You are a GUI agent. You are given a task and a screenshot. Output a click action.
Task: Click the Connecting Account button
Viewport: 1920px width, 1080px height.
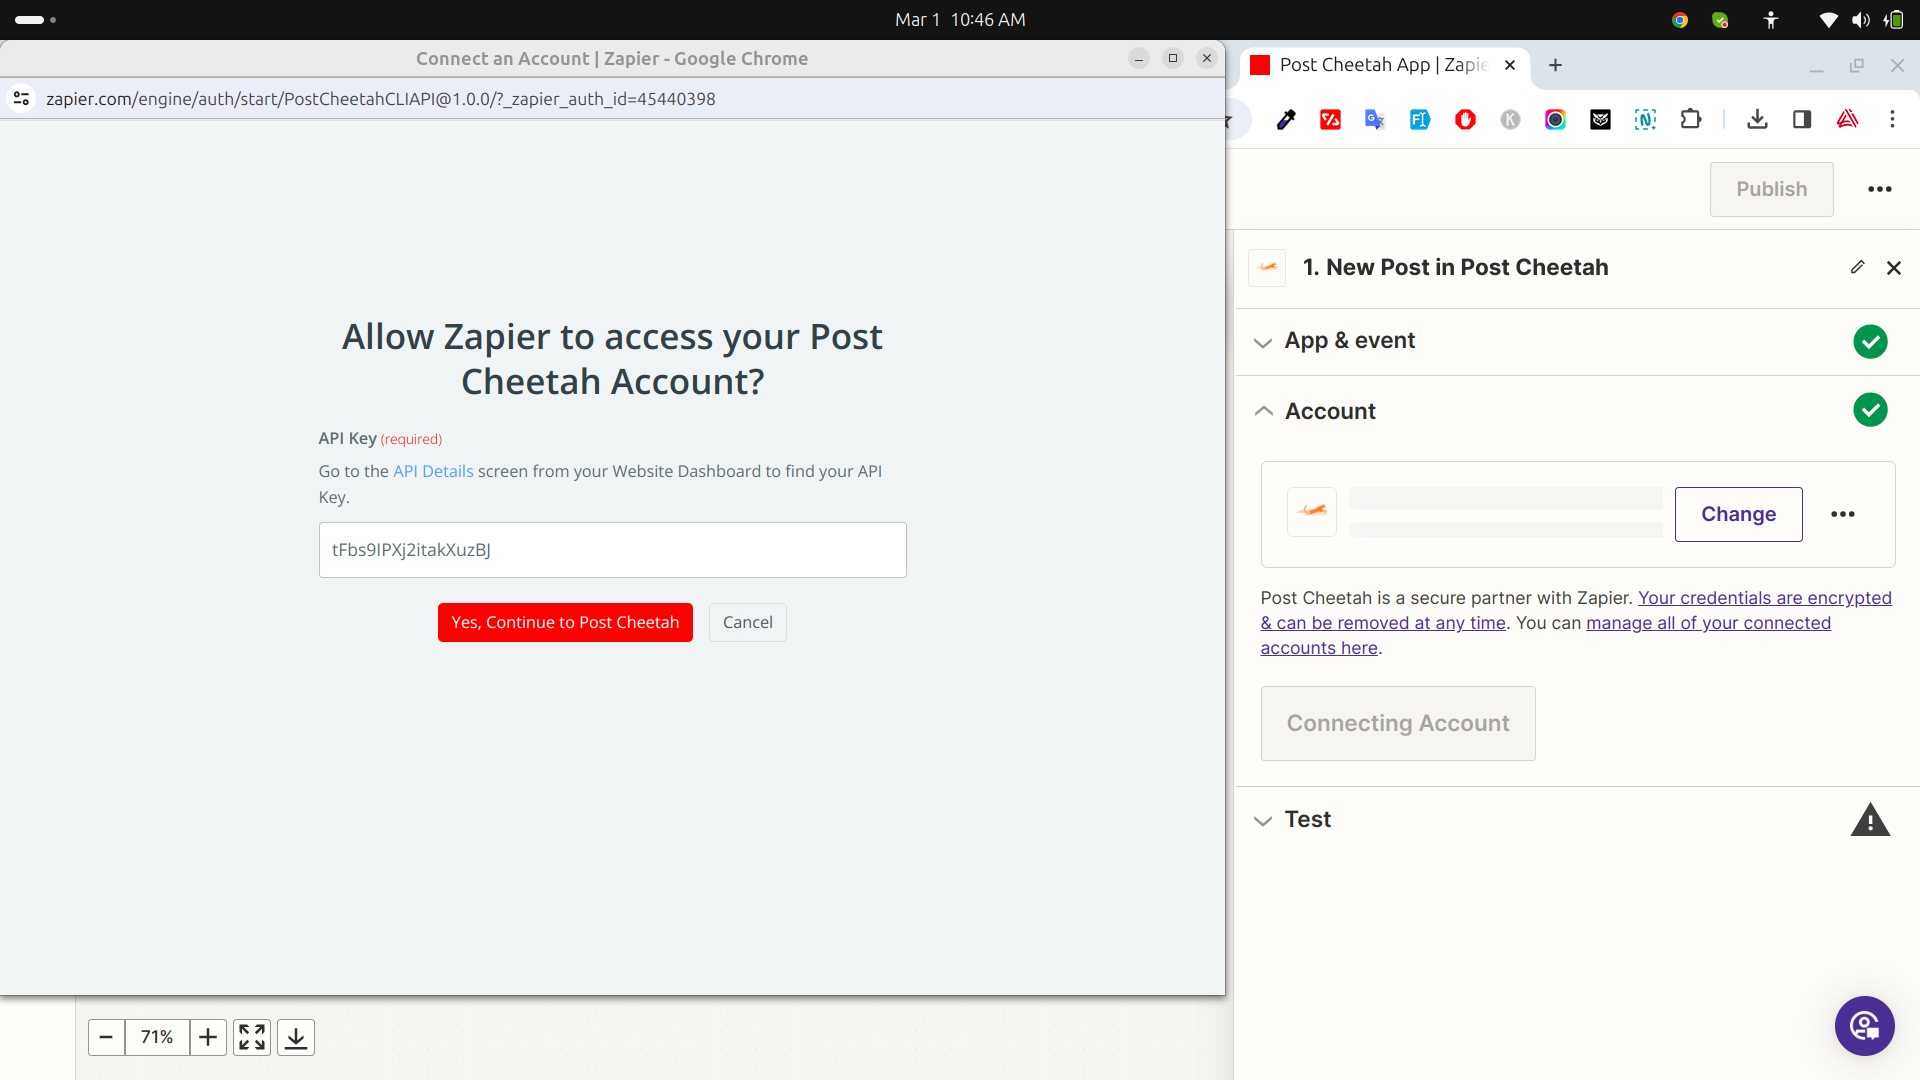coord(1398,723)
